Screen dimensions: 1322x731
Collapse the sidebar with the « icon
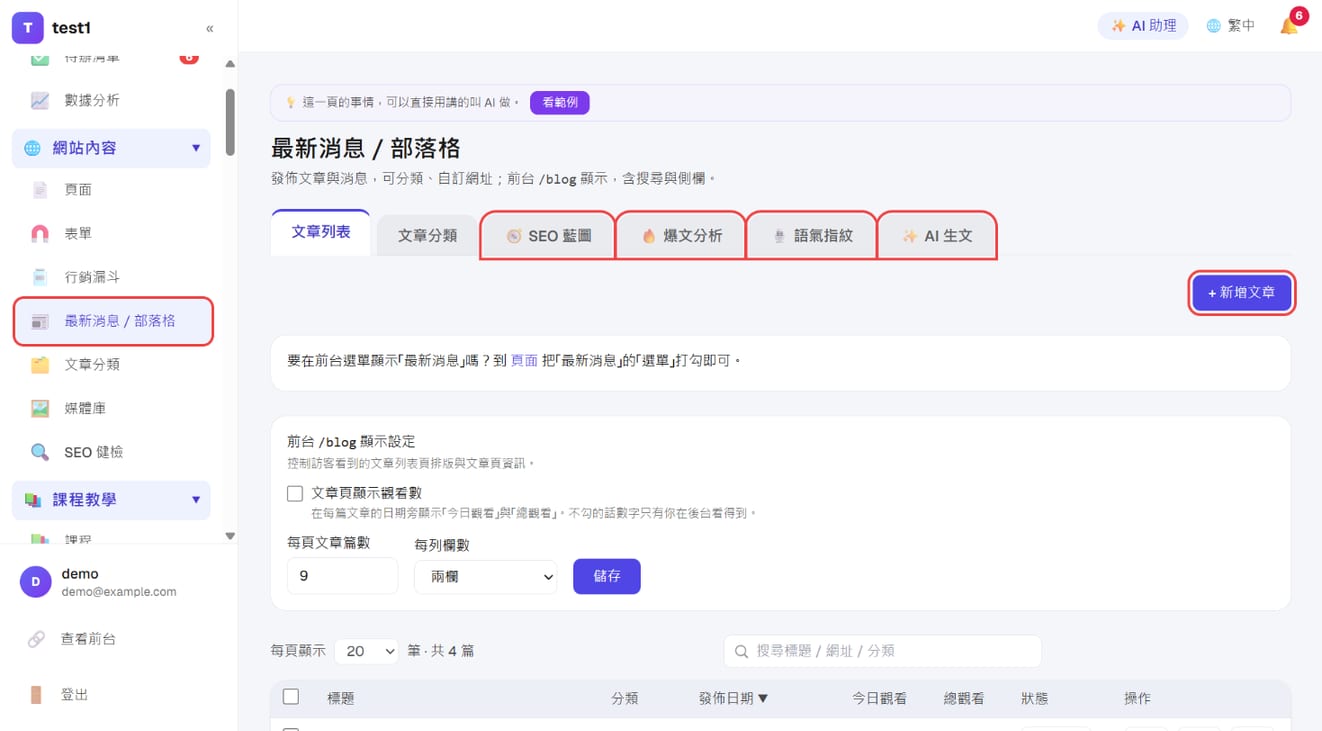click(x=209, y=28)
